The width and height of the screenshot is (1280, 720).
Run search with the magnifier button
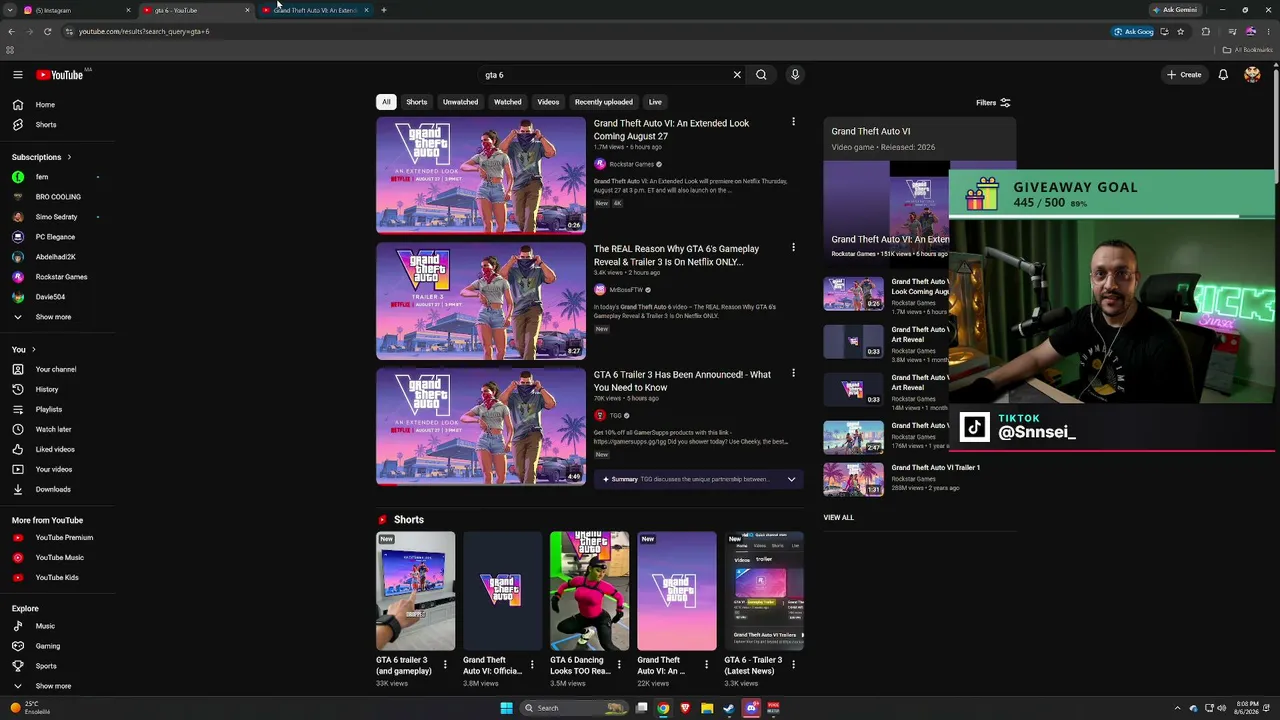[761, 75]
